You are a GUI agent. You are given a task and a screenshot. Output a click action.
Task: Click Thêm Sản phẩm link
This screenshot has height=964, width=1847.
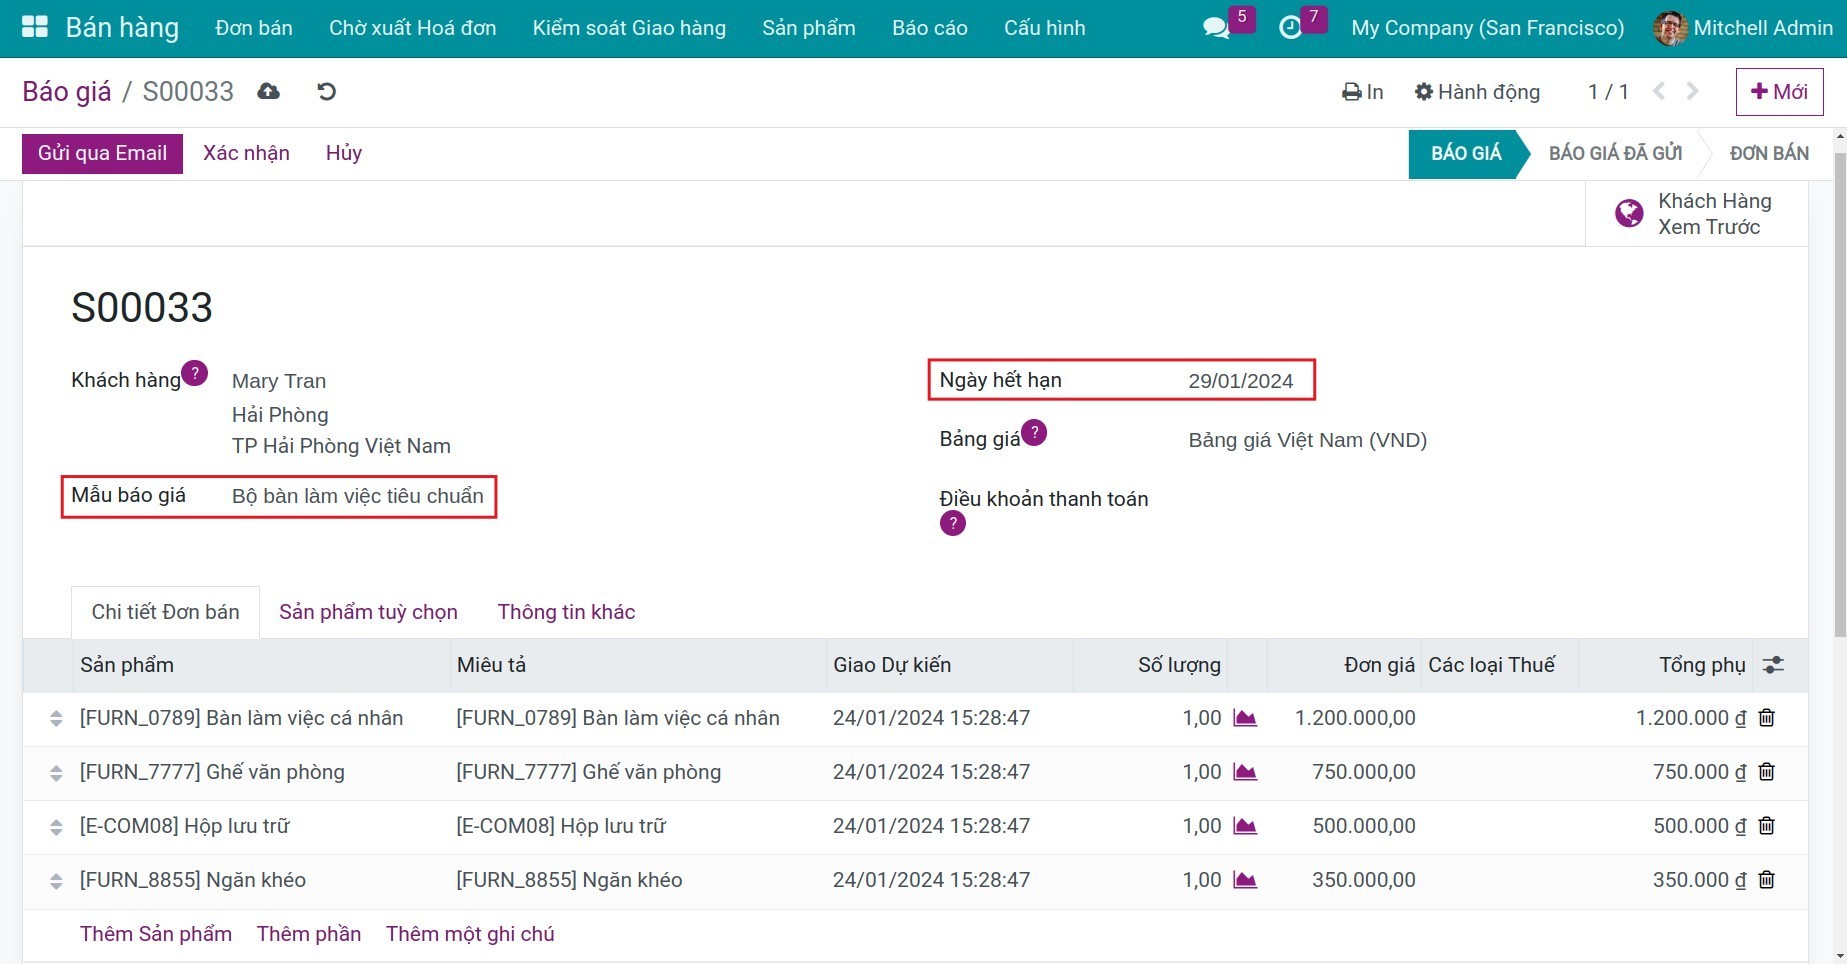(156, 934)
